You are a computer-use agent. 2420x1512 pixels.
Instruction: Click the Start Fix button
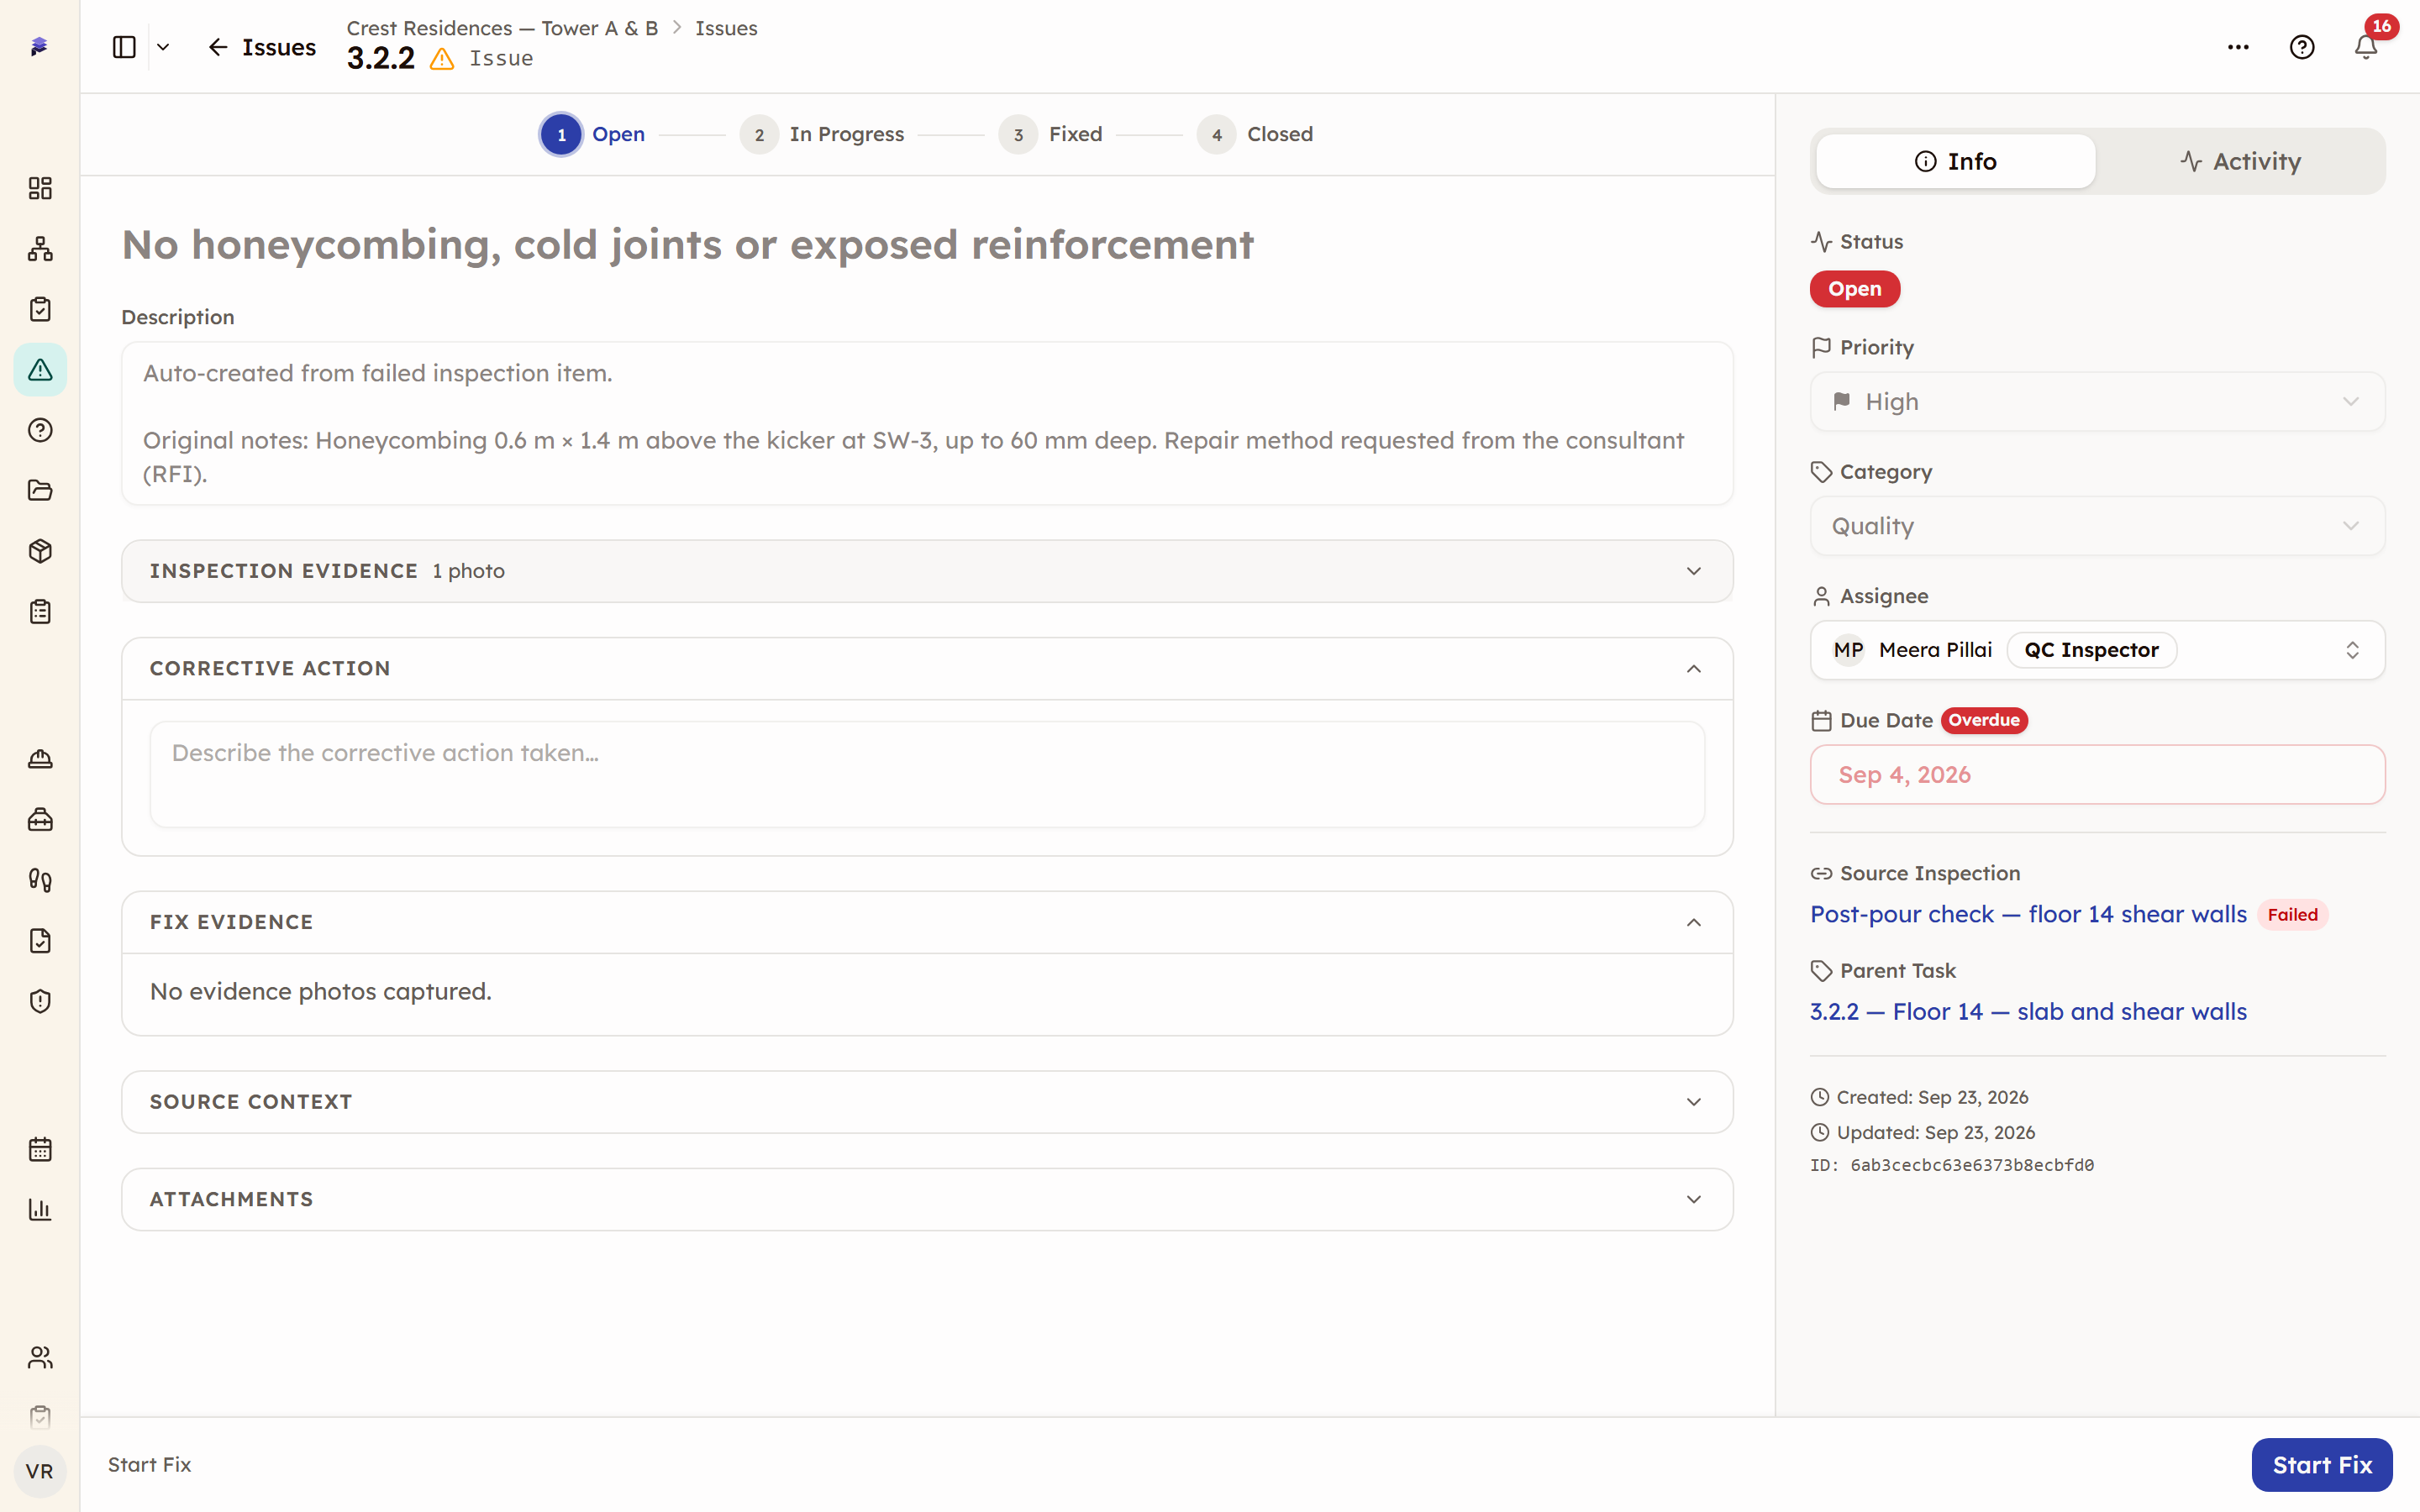point(2321,1465)
